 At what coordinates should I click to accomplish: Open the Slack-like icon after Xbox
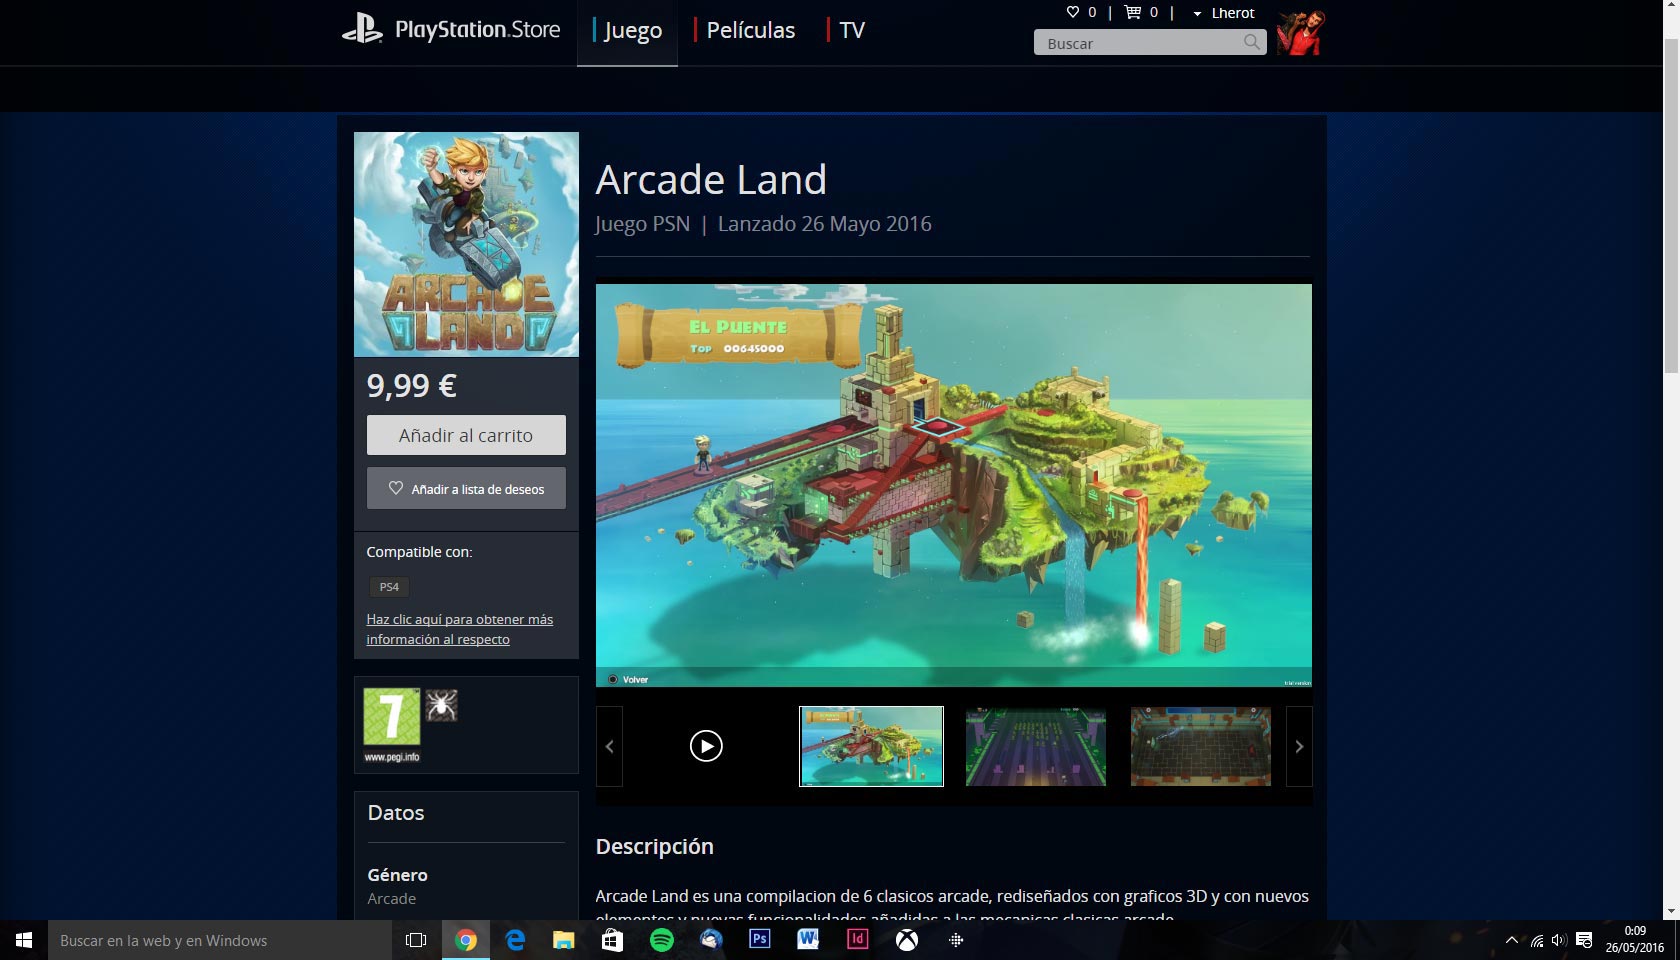pyautogui.click(x=956, y=940)
